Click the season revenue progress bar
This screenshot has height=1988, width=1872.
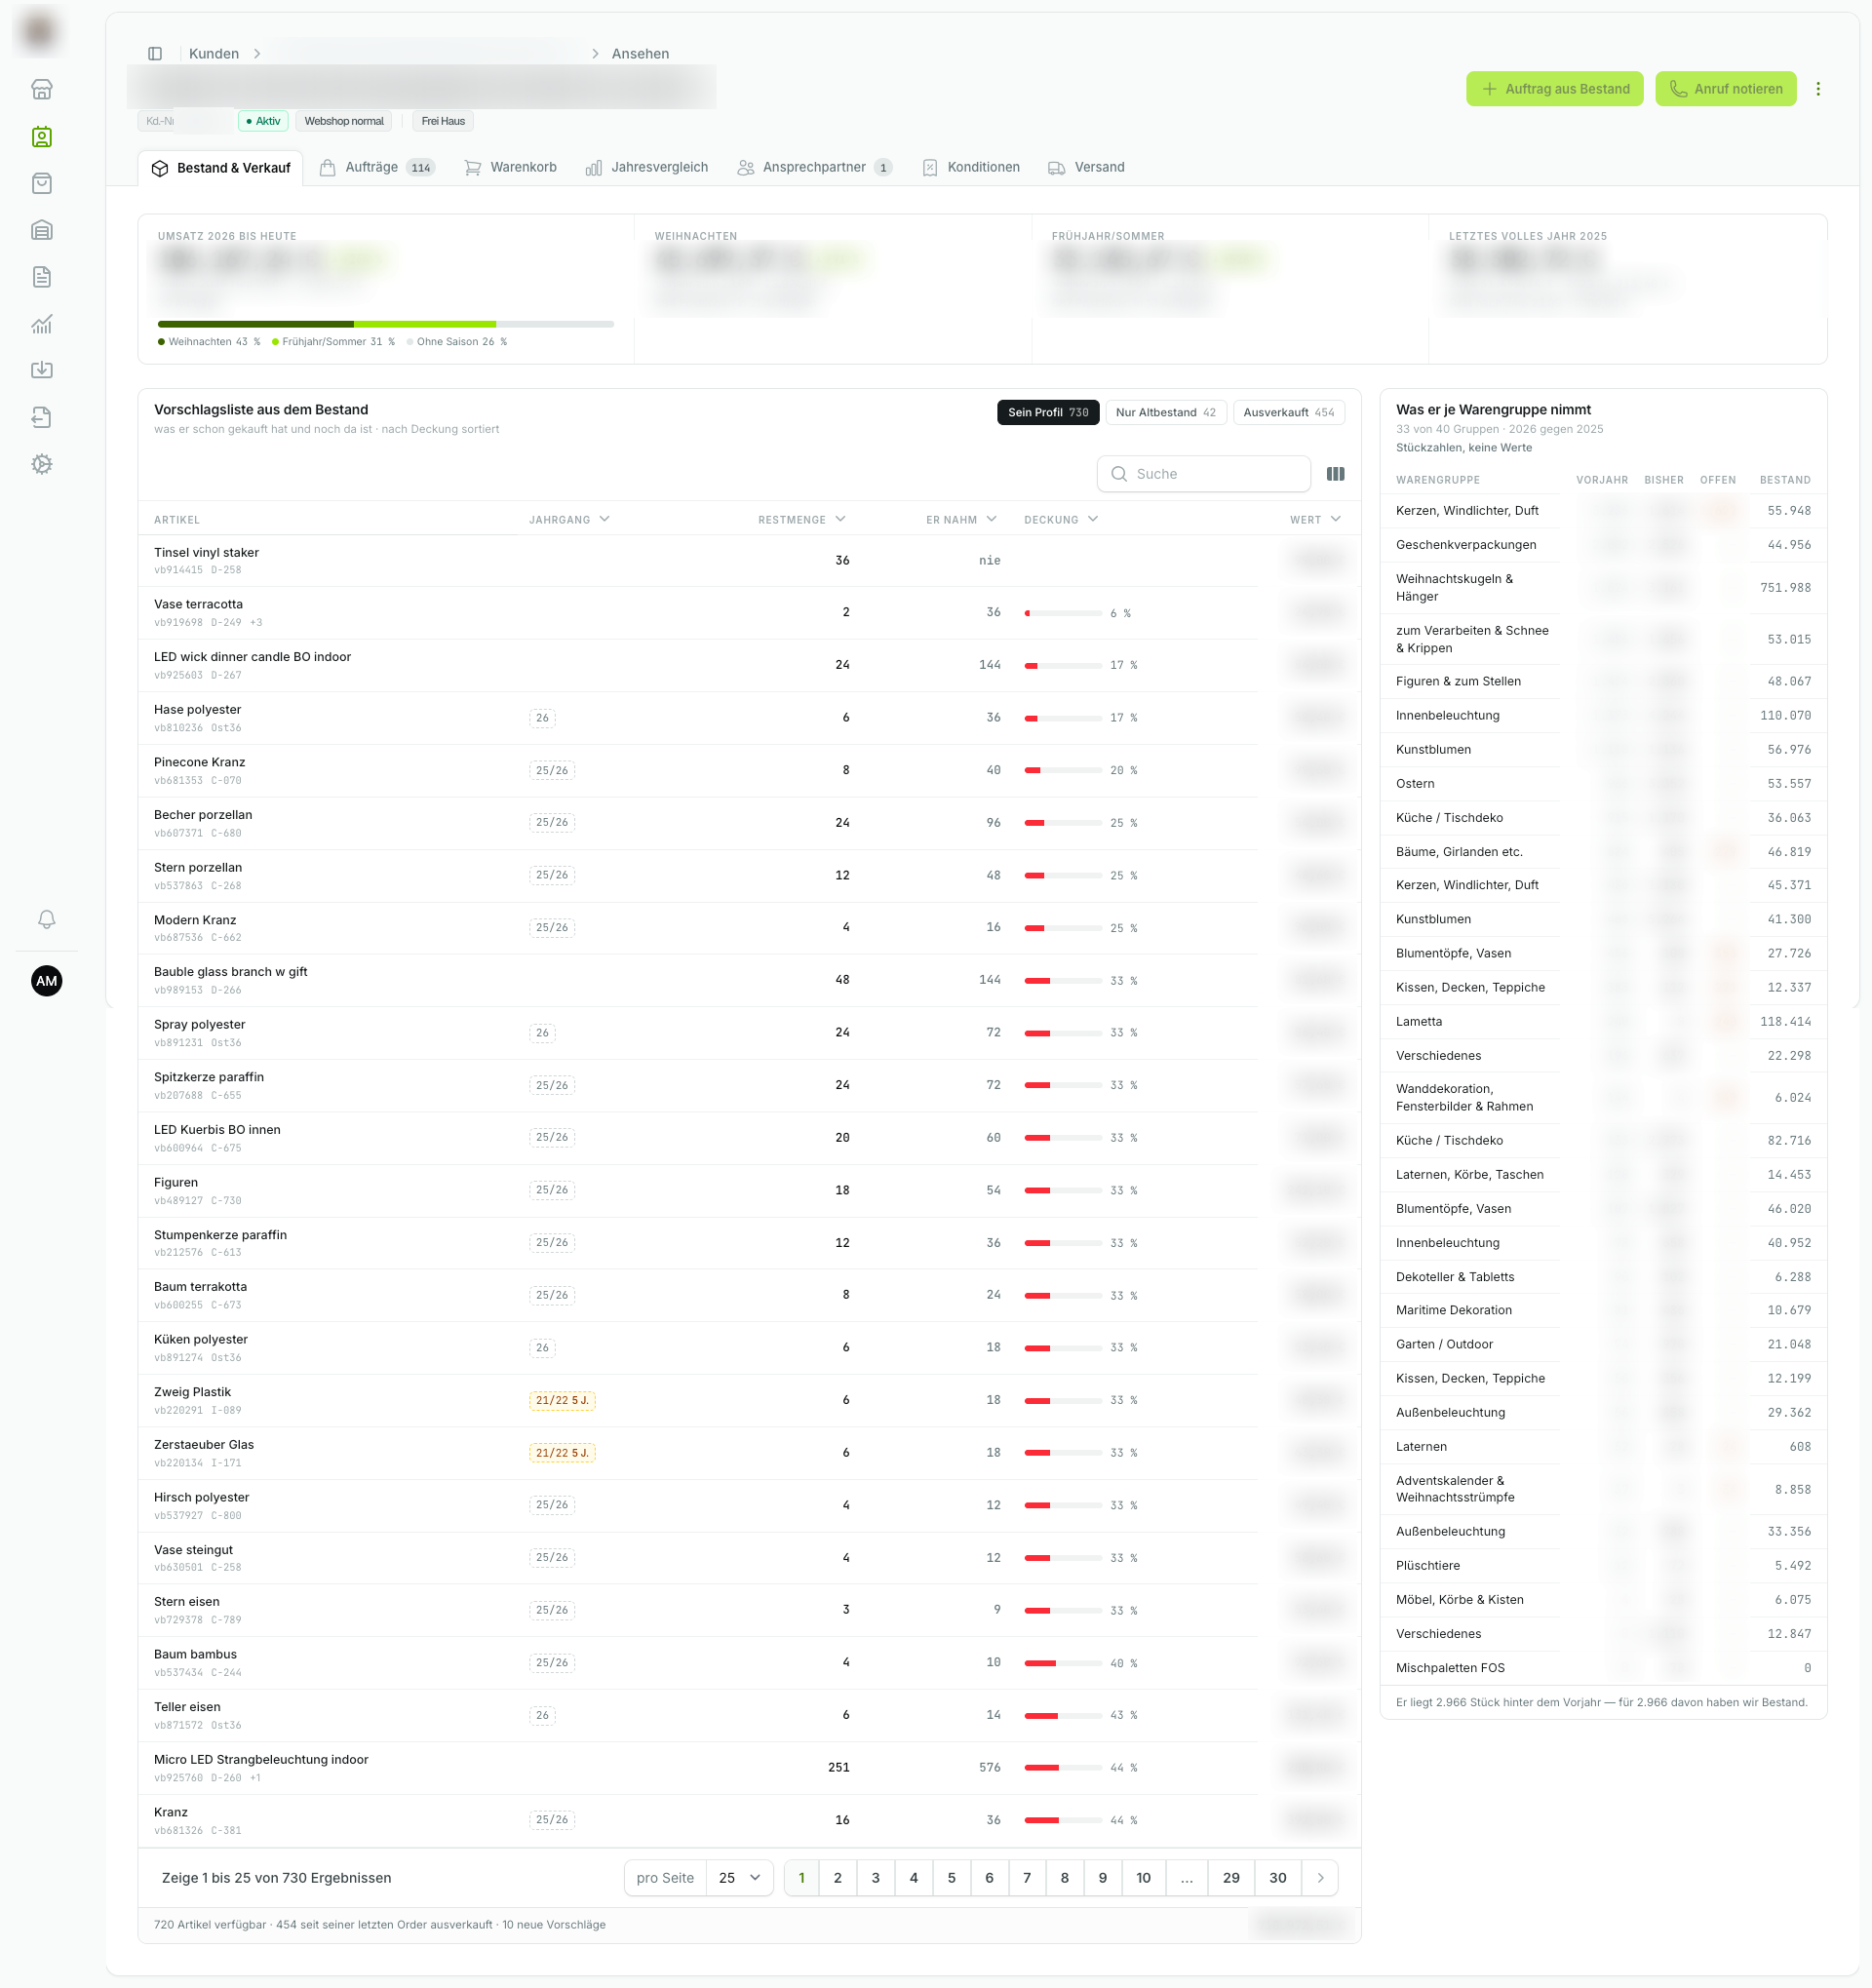385,324
